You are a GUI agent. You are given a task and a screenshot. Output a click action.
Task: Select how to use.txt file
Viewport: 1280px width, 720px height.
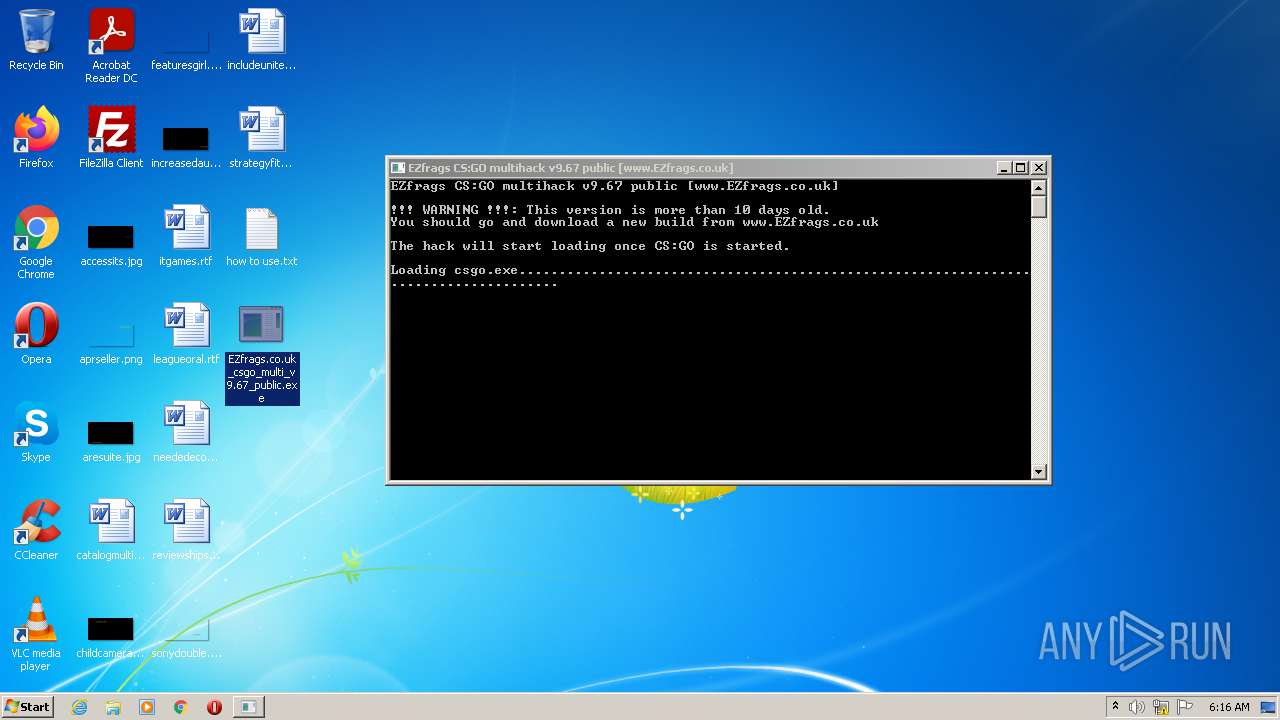[x=261, y=236]
